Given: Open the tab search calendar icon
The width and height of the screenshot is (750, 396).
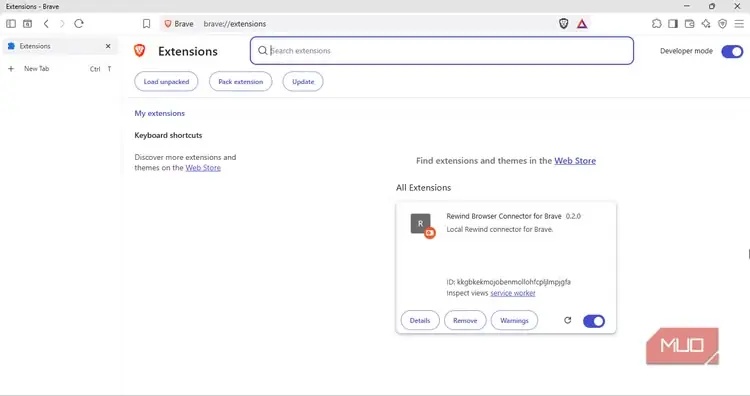Looking at the screenshot, I should [x=28, y=23].
